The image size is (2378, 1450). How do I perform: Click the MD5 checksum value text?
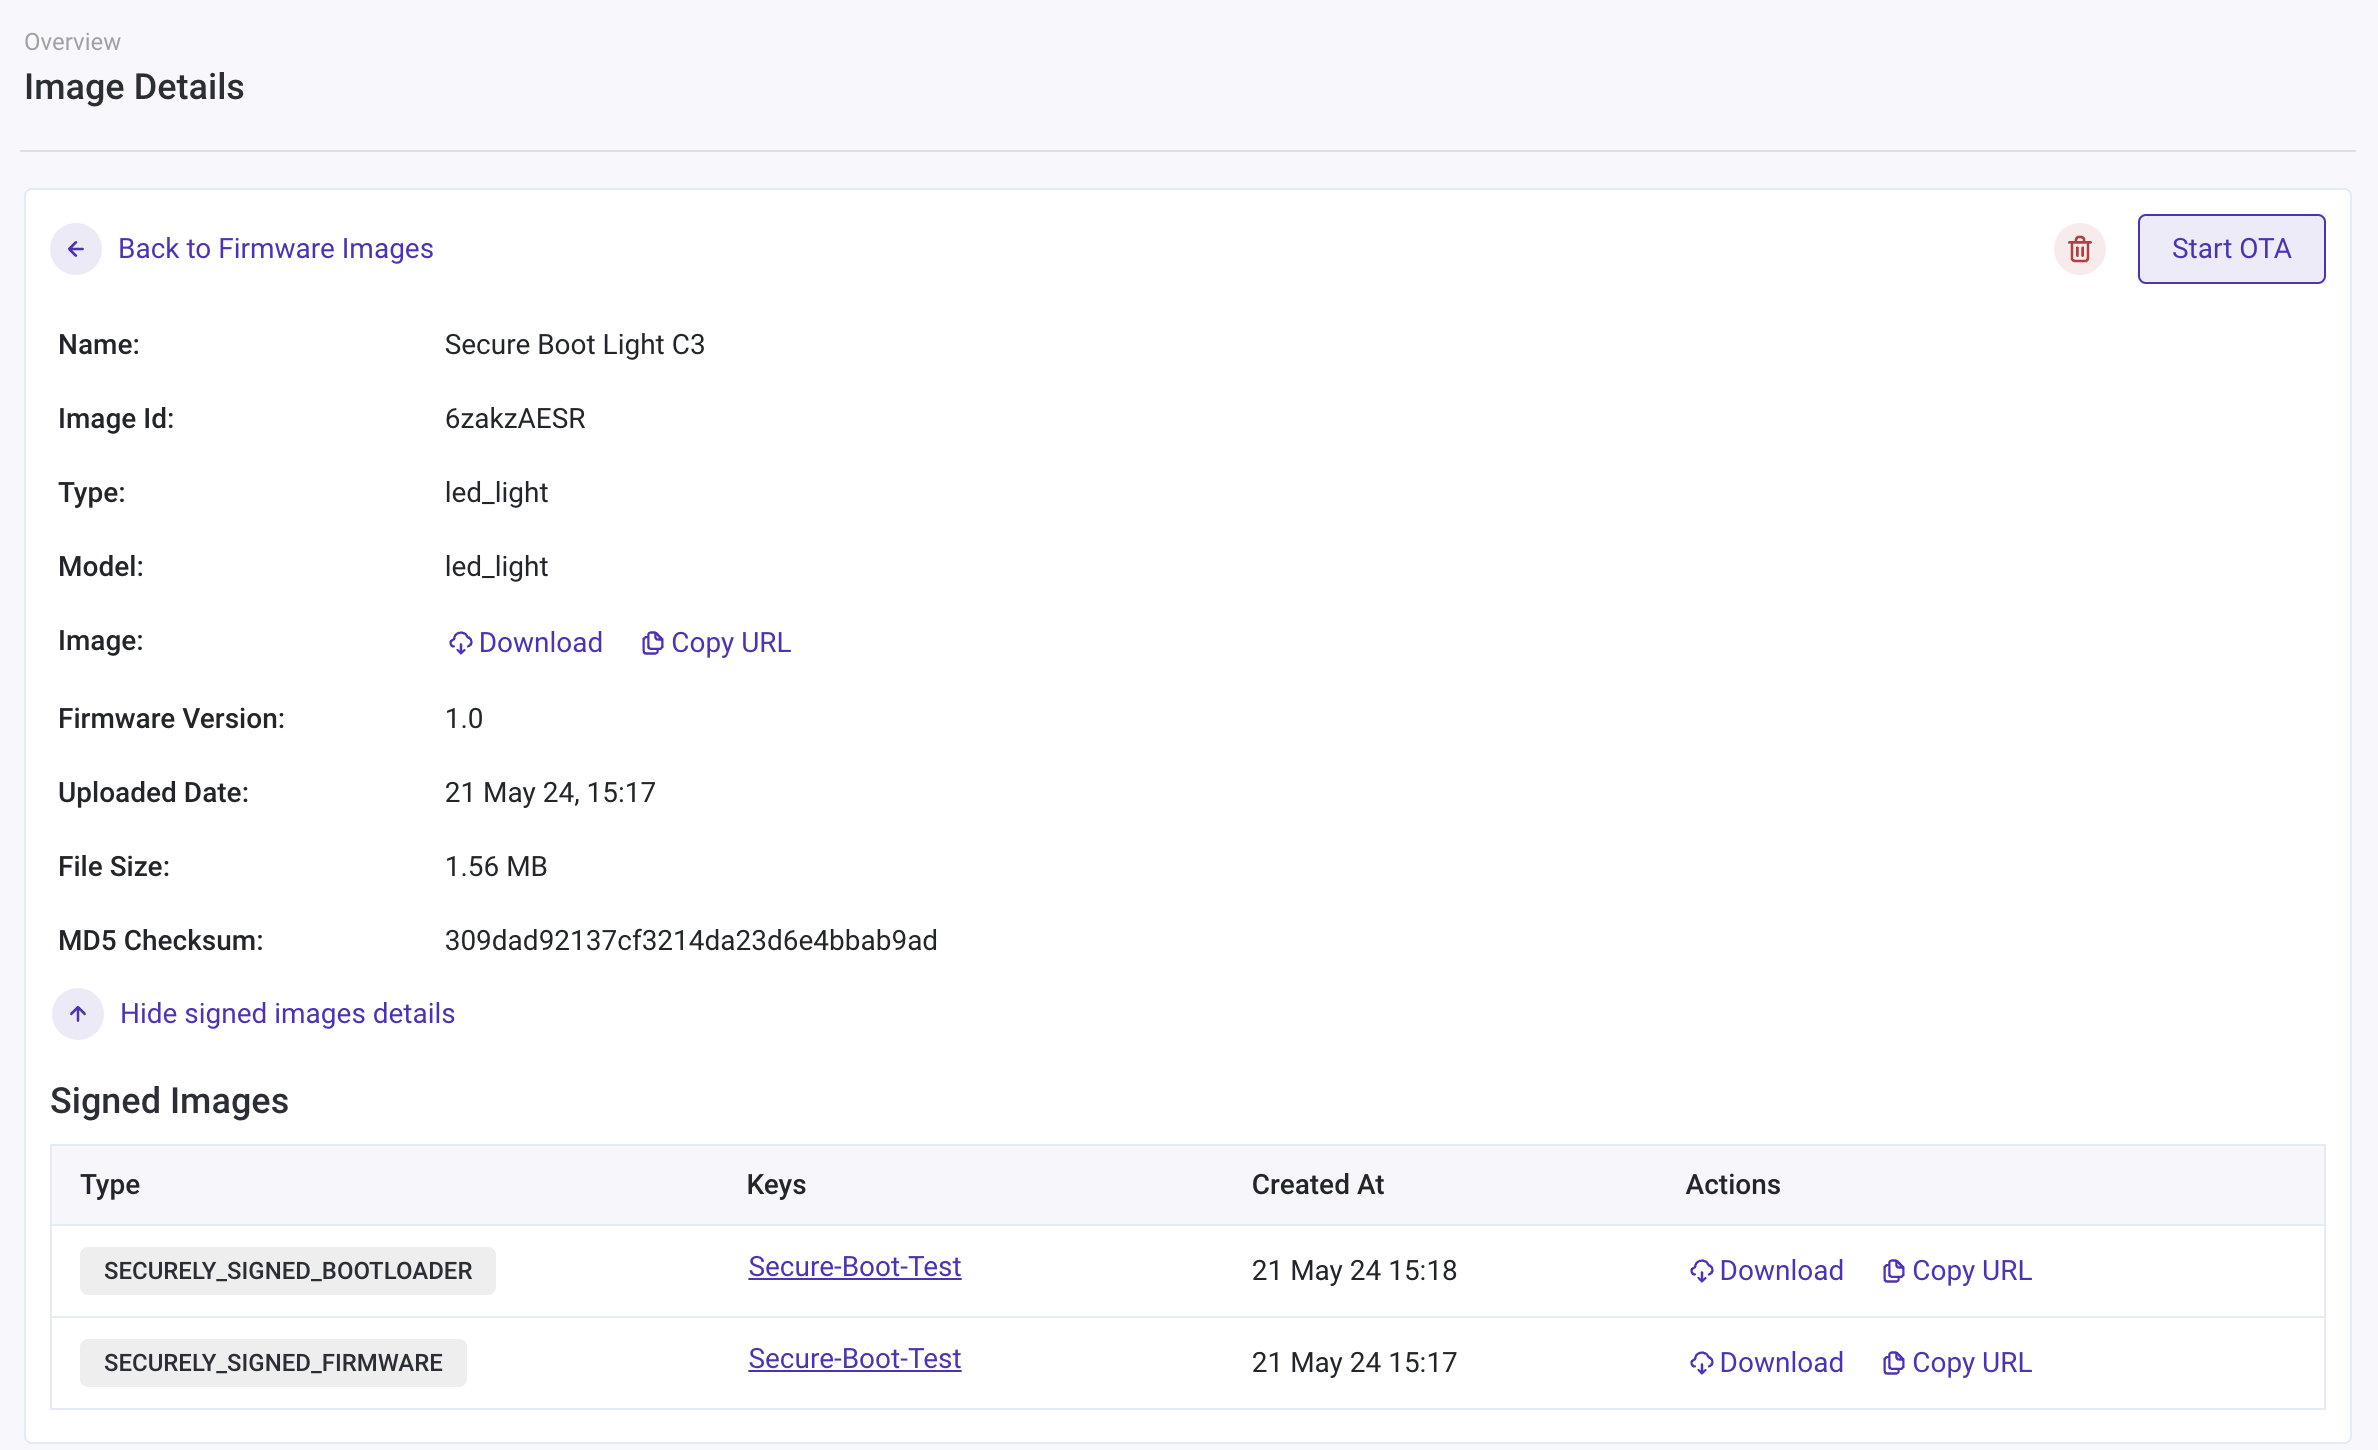click(690, 941)
